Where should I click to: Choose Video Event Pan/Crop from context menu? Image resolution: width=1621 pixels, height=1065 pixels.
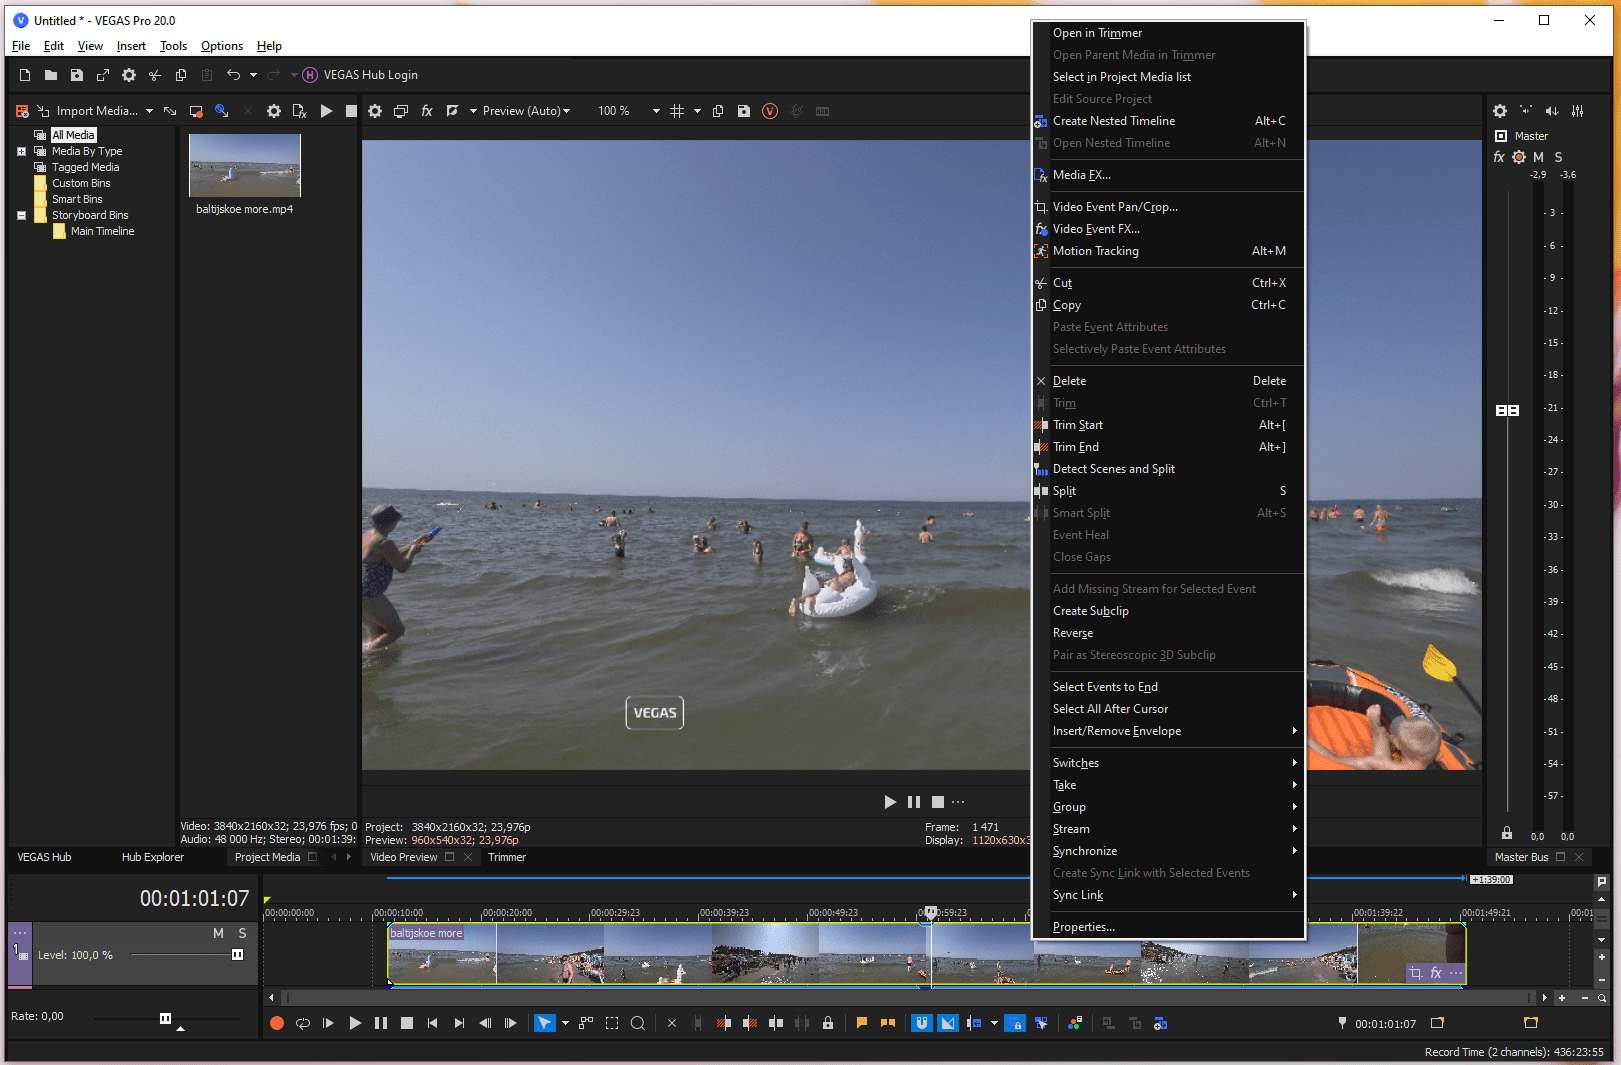pos(1115,207)
